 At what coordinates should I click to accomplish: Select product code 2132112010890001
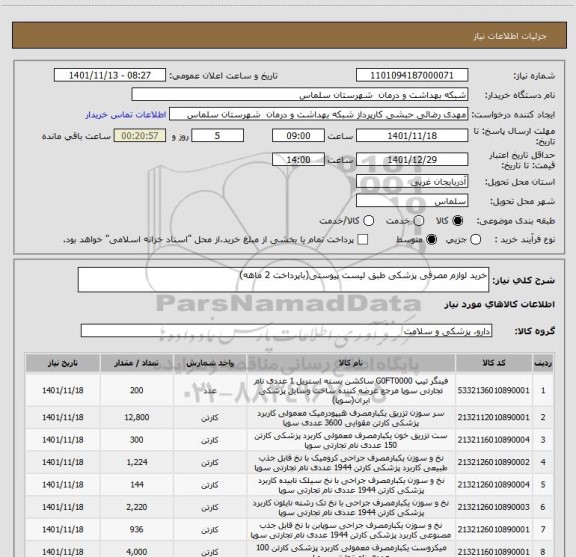click(x=494, y=417)
